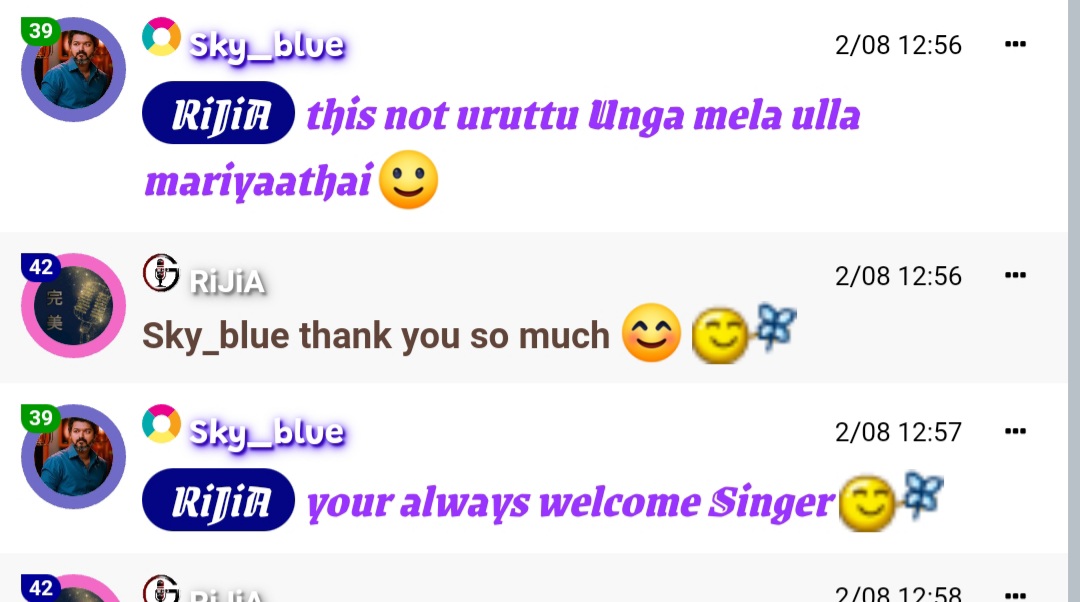This screenshot has height=602, width=1080.
Task: Click microphone badge icon next to RiJiA name
Action: [x=162, y=273]
